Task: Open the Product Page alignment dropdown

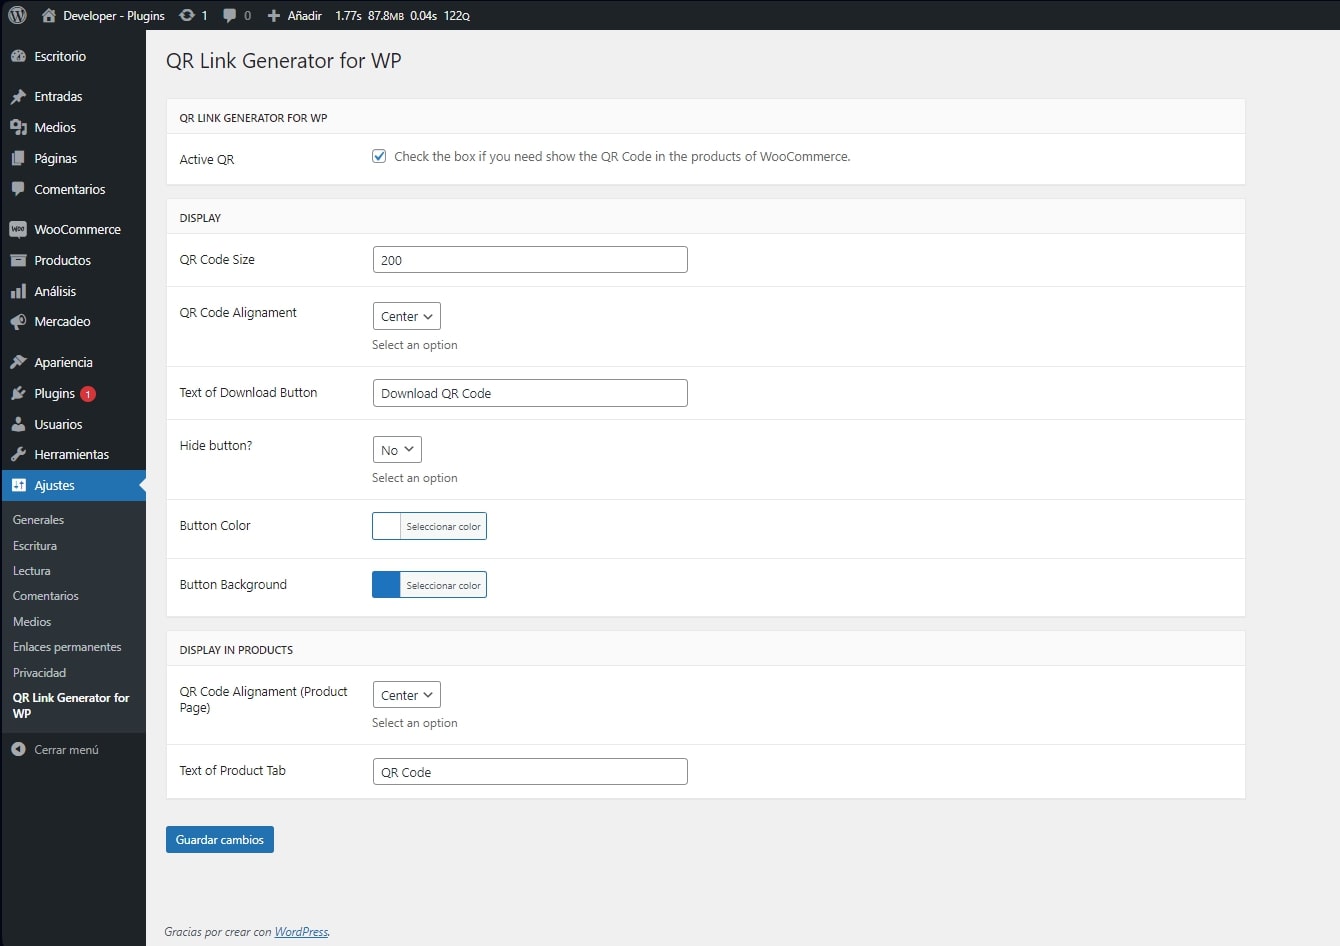Action: click(x=406, y=695)
